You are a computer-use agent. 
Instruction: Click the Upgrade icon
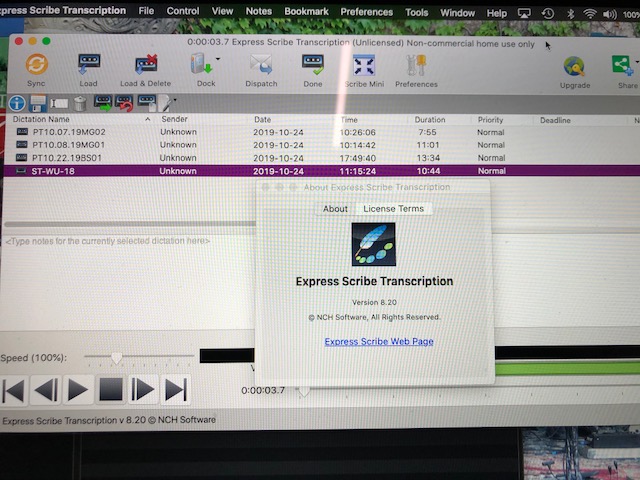click(574, 67)
